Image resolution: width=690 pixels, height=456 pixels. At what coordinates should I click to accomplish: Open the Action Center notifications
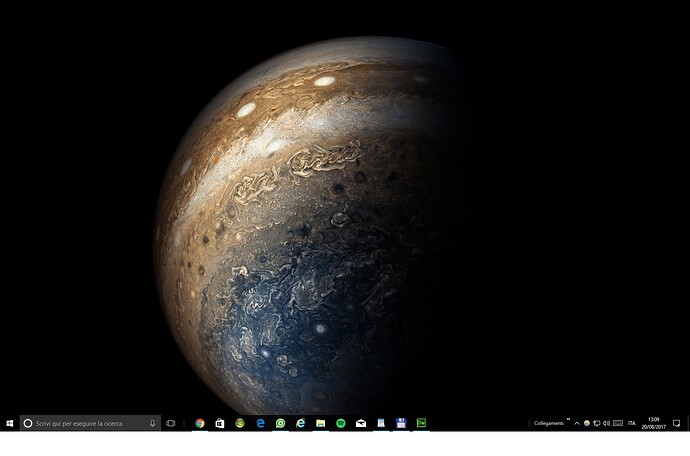tap(676, 423)
